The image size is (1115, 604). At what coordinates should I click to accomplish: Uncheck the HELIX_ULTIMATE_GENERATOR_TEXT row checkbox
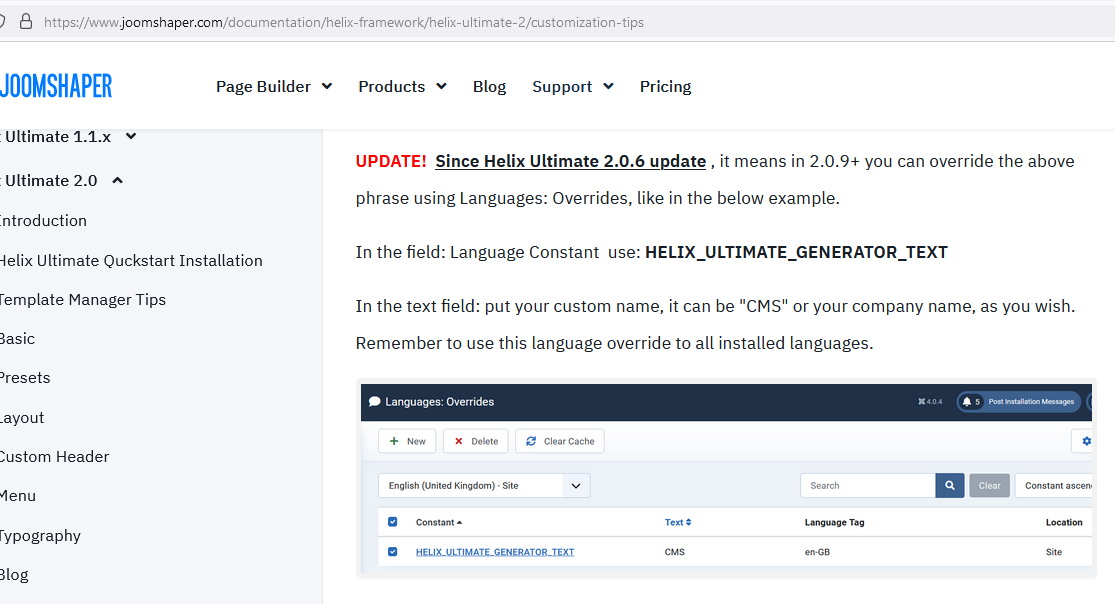click(x=392, y=551)
